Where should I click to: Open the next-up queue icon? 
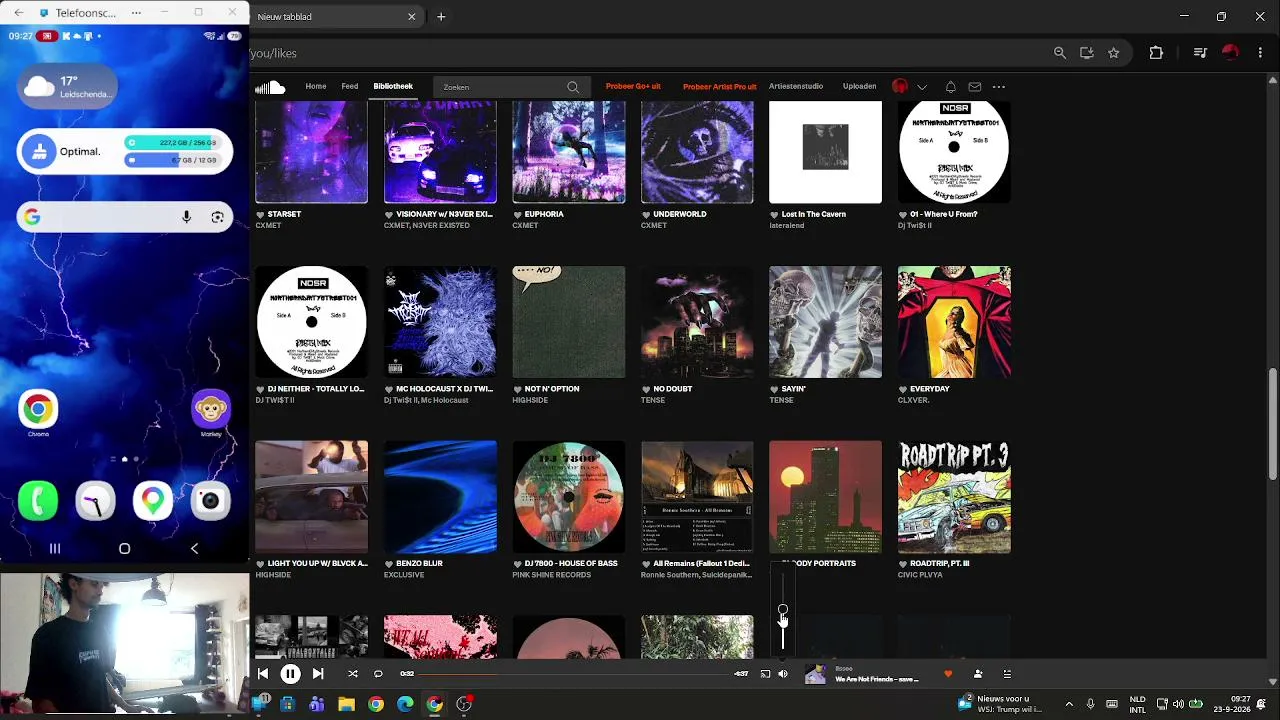coord(1007,674)
